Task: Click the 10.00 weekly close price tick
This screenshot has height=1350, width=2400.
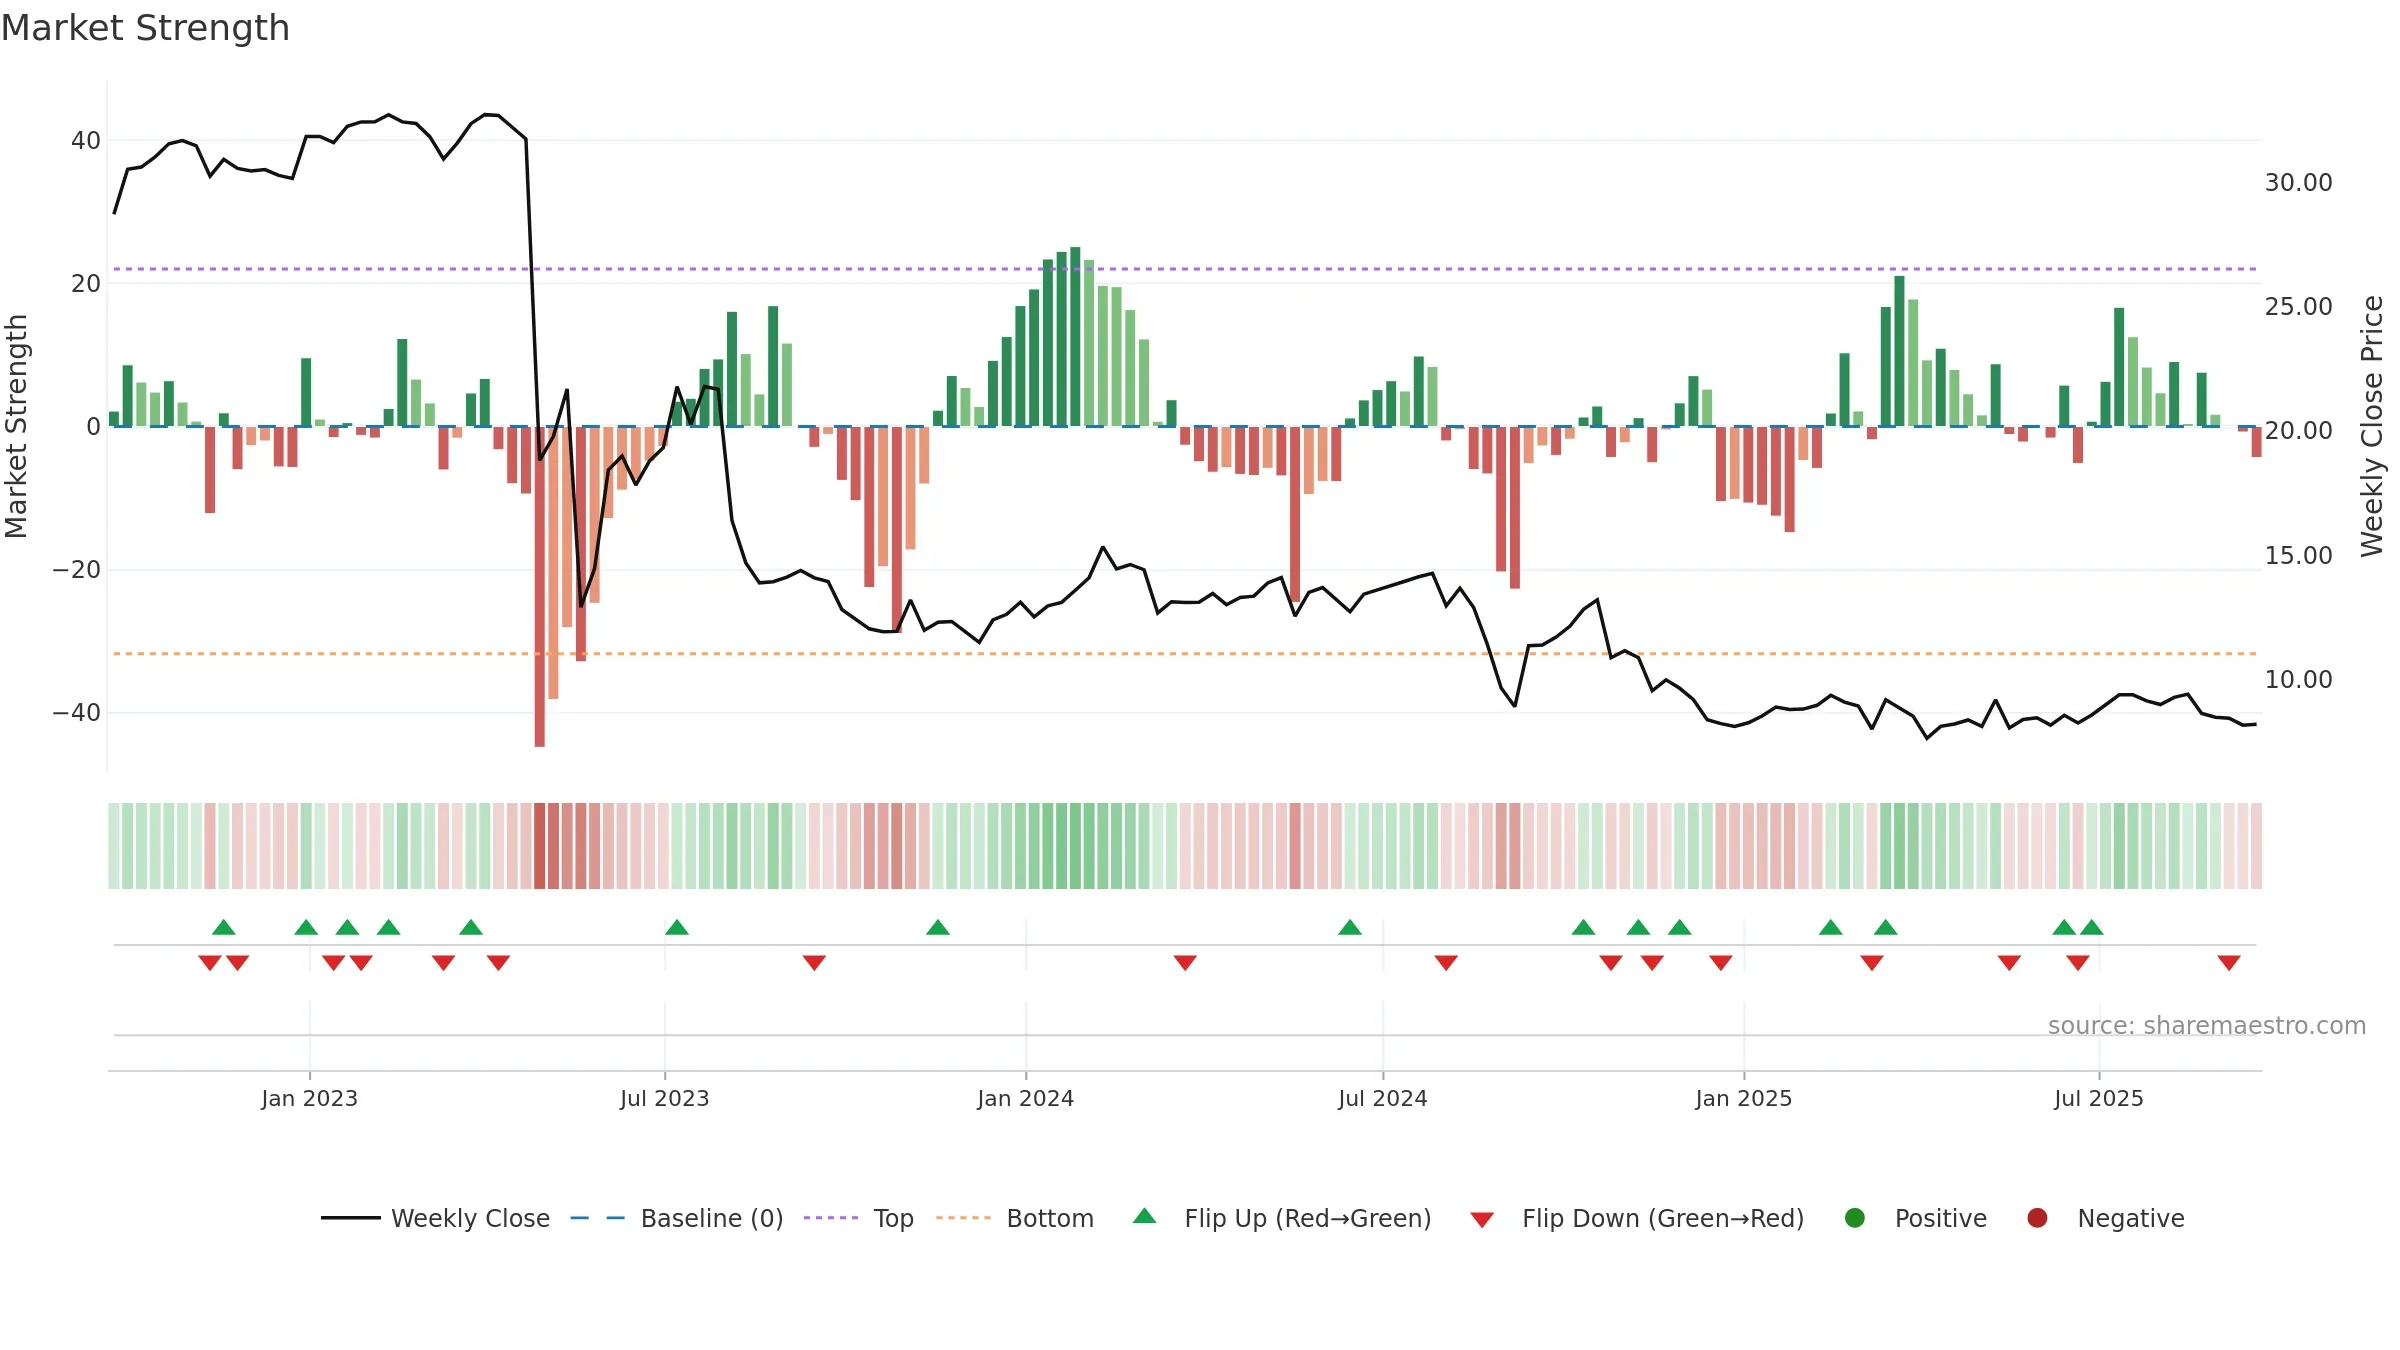Action: point(2299,680)
